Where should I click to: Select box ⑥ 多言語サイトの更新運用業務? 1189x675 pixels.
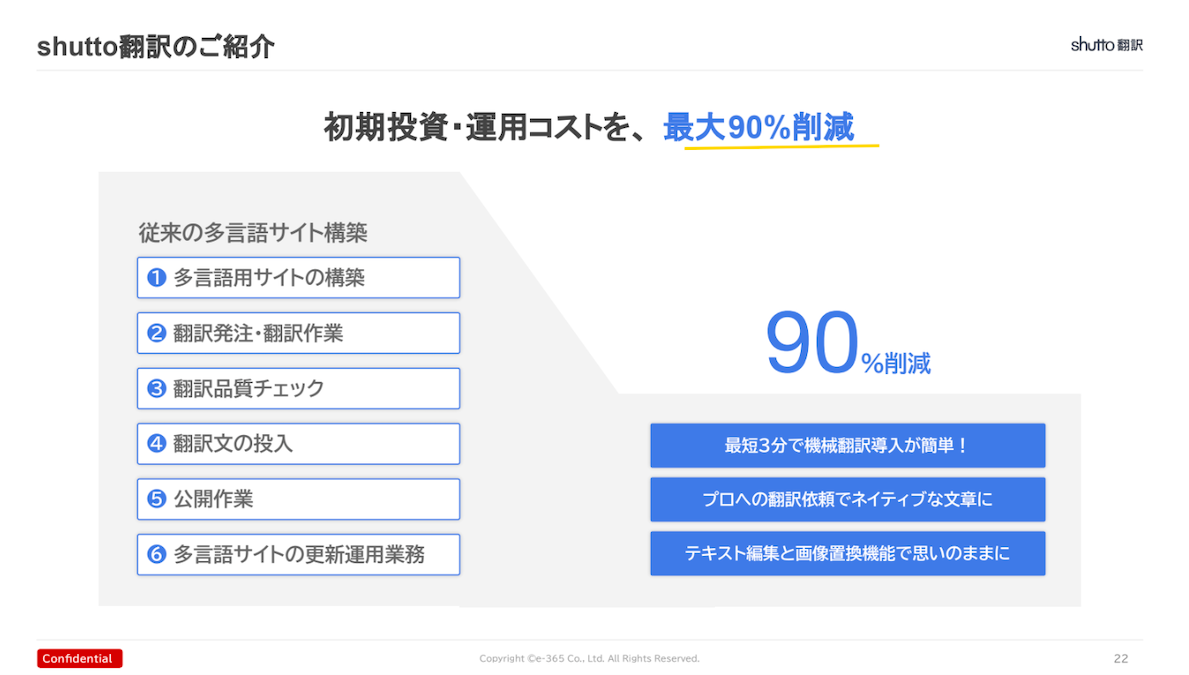[298, 554]
